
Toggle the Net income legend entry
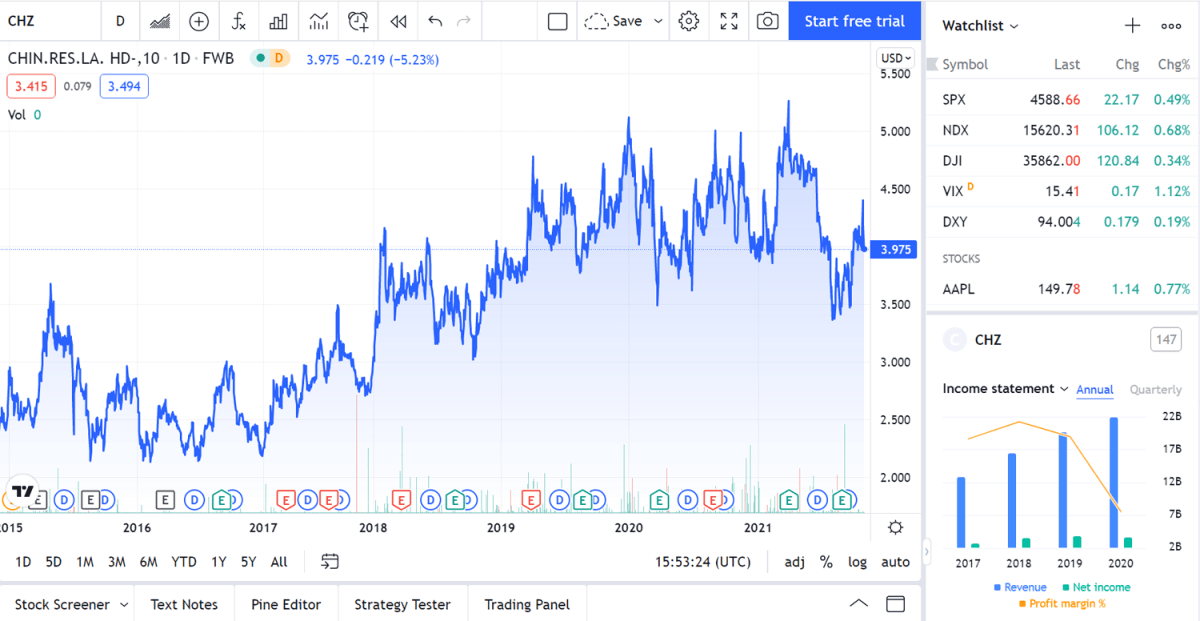(1096, 587)
